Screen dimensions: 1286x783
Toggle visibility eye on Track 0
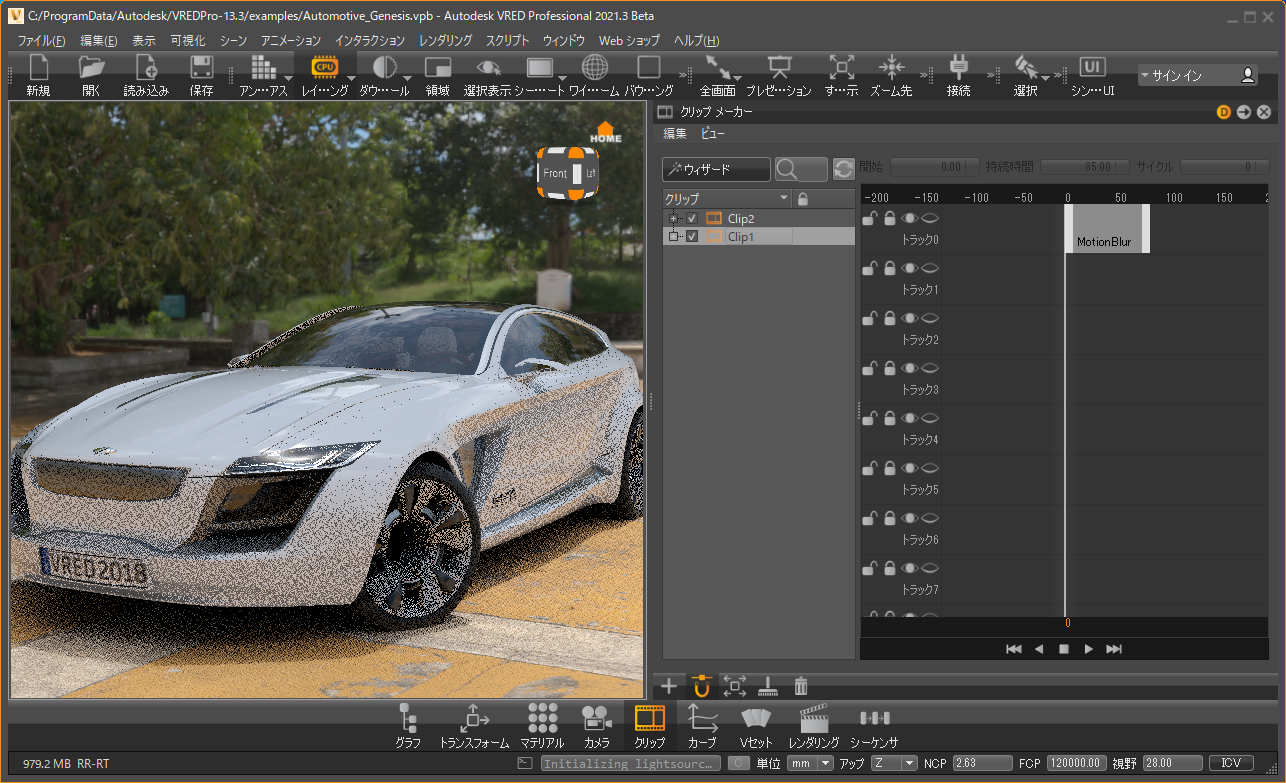[x=909, y=218]
